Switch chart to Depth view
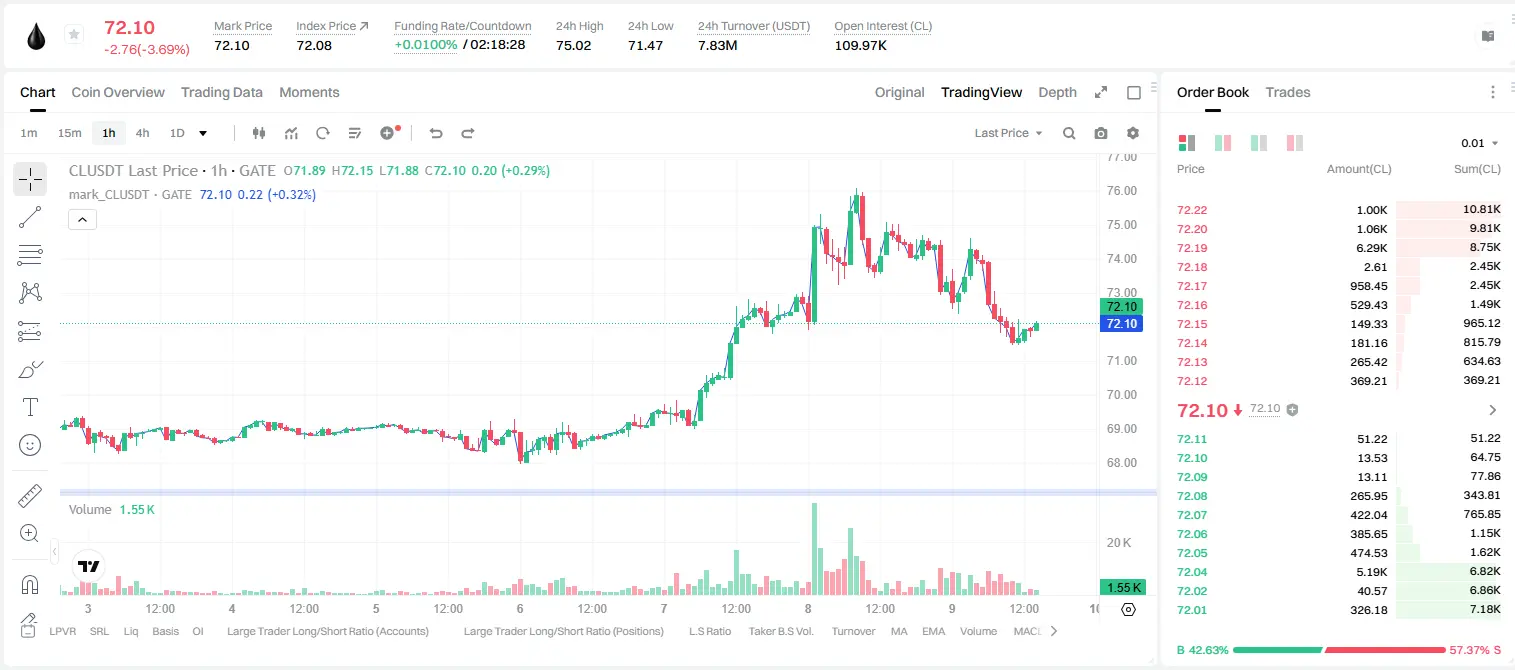Viewport: 1515px width, 670px height. point(1057,92)
